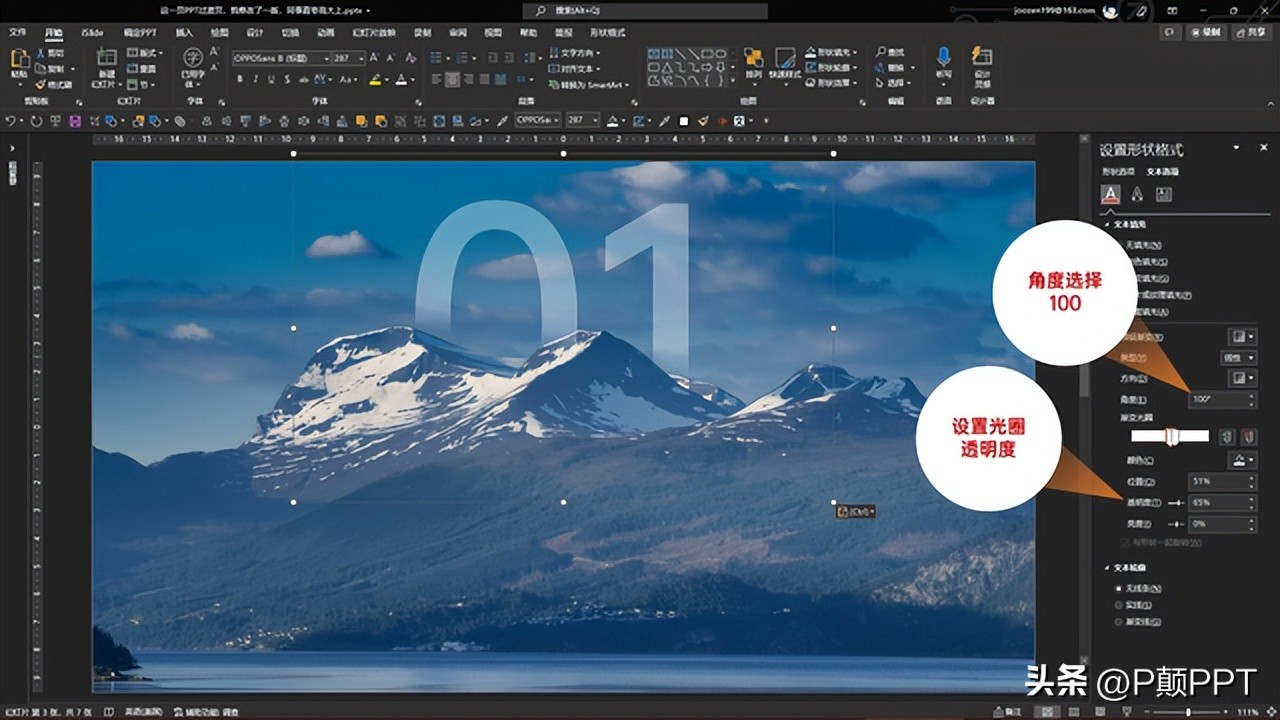Viewport: 1280px width, 720px height.
Task: Click the Find magnifier icon in the editing group
Action: (881, 52)
